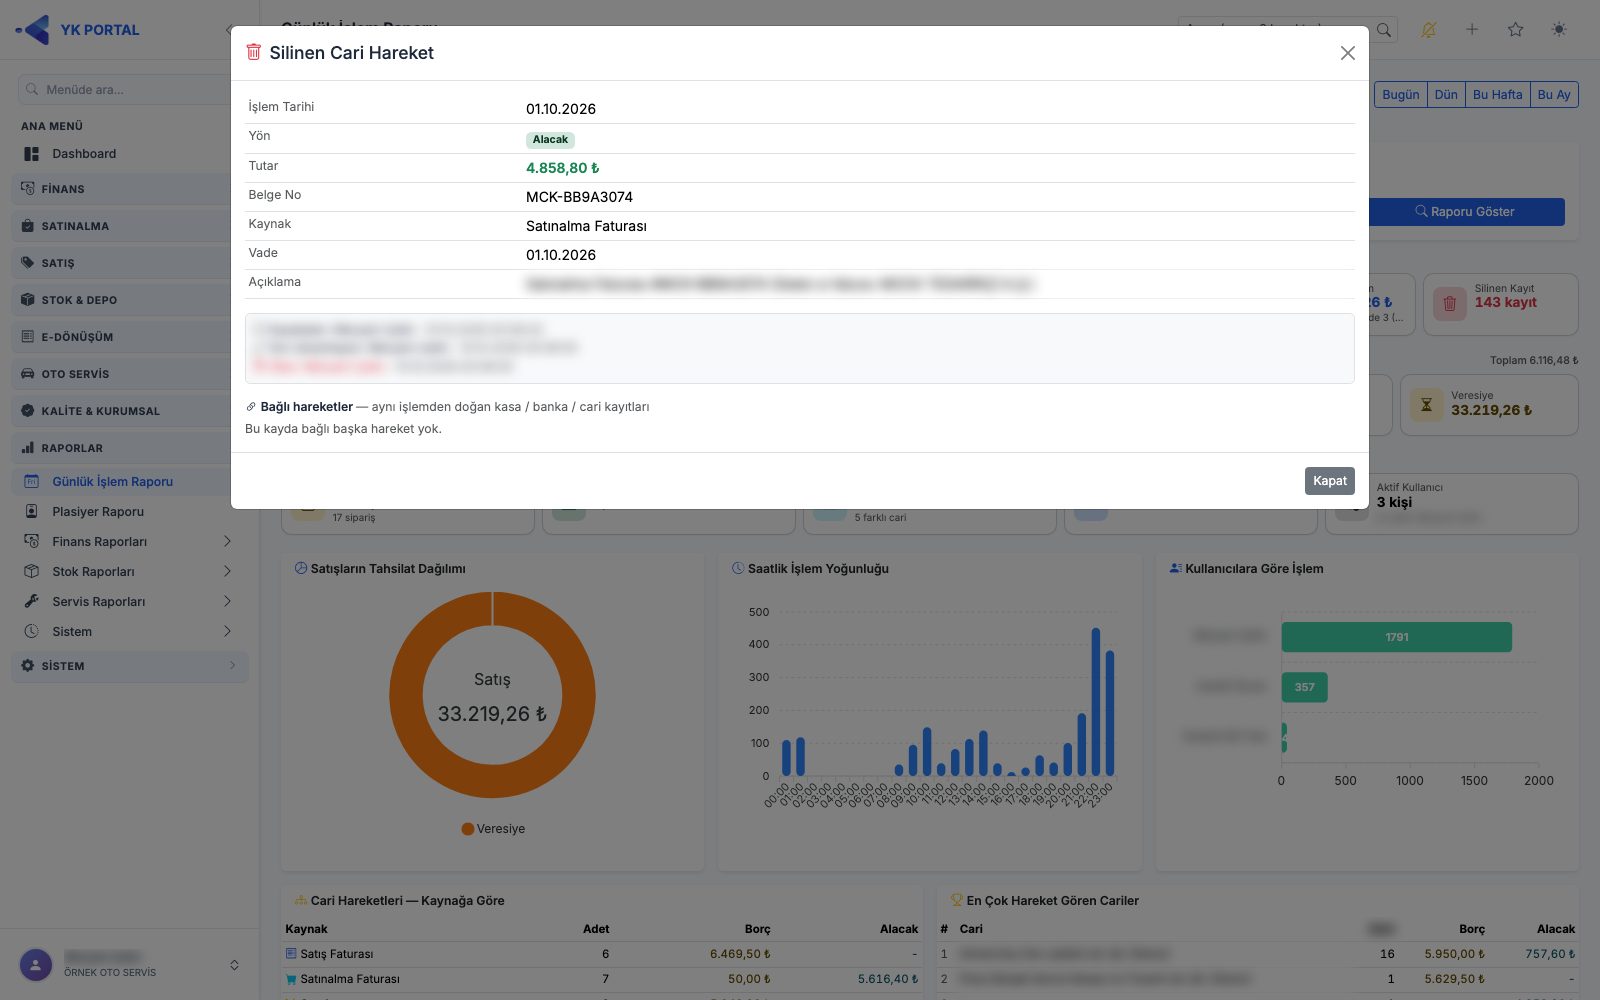Image resolution: width=1600 pixels, height=1000 pixels.
Task: Toggle the light/dark theme sun icon
Action: coord(1559,30)
